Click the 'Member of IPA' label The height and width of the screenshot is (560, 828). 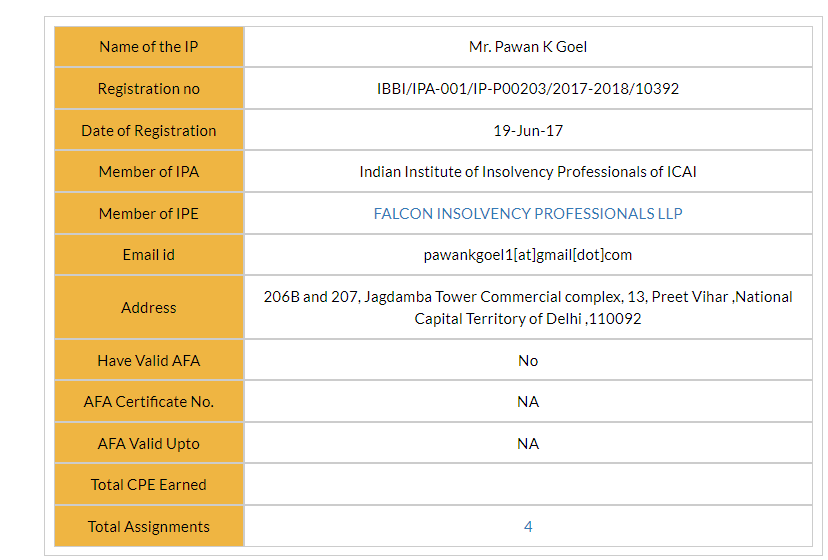coord(149,172)
